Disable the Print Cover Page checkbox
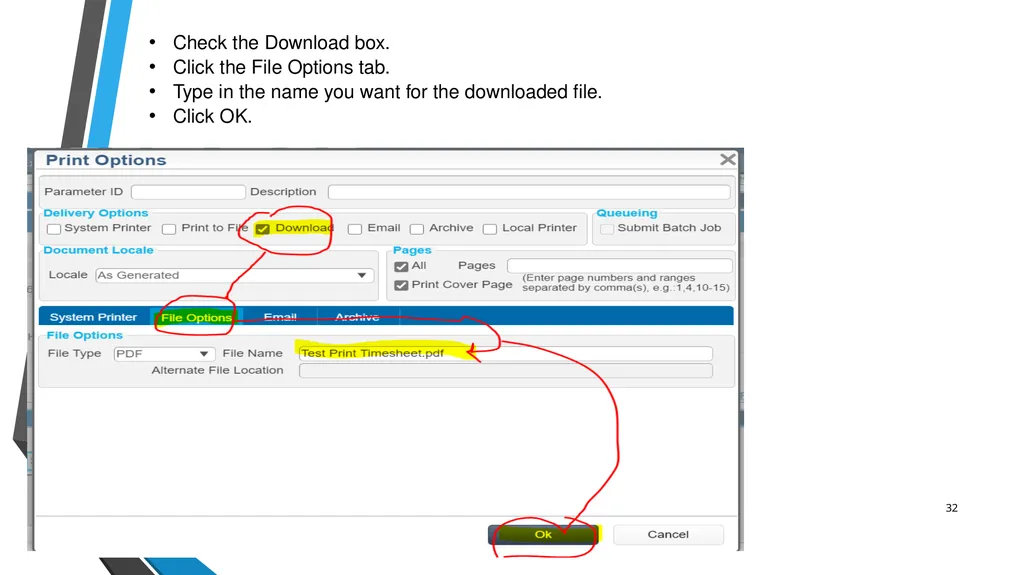This screenshot has height=575, width=1024. [x=401, y=286]
